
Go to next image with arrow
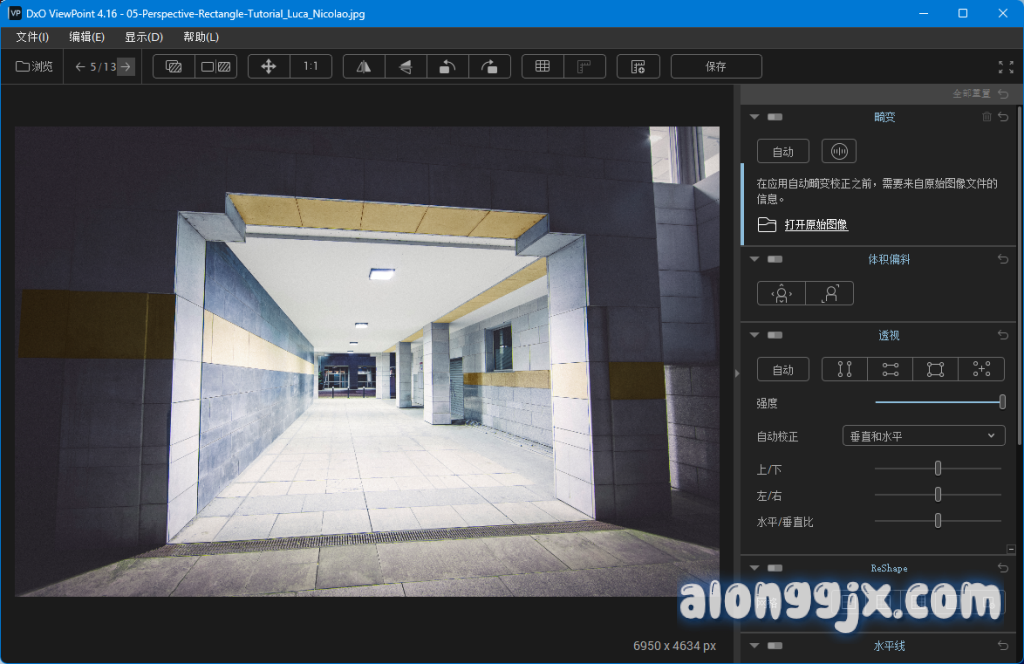(125, 67)
